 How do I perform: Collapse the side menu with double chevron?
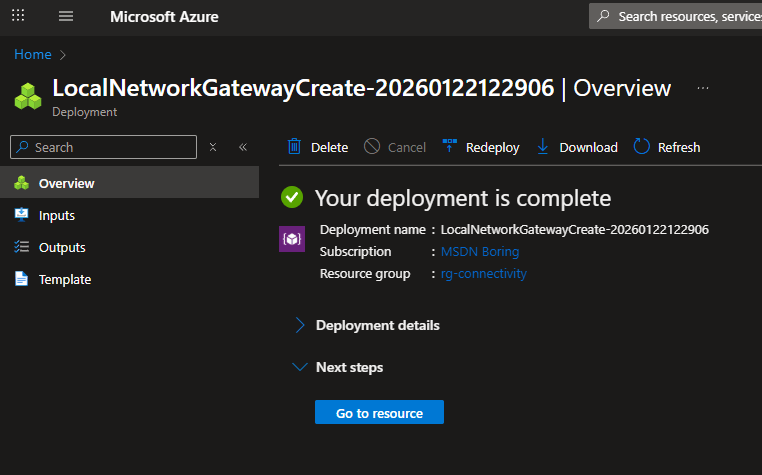[243, 147]
